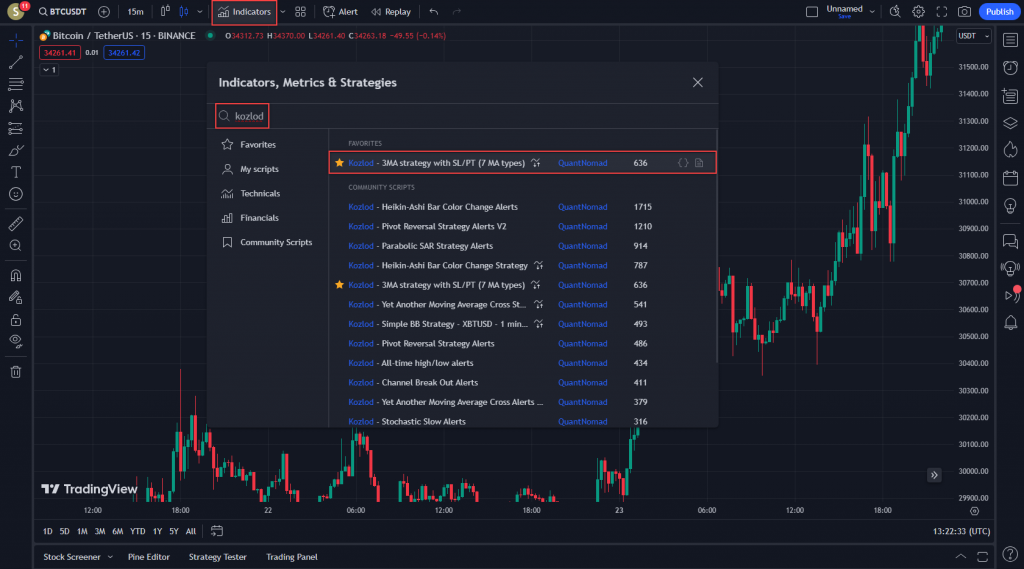Open the Trading Panel tab
Screen dimensions: 1024x569
click(x=291, y=557)
